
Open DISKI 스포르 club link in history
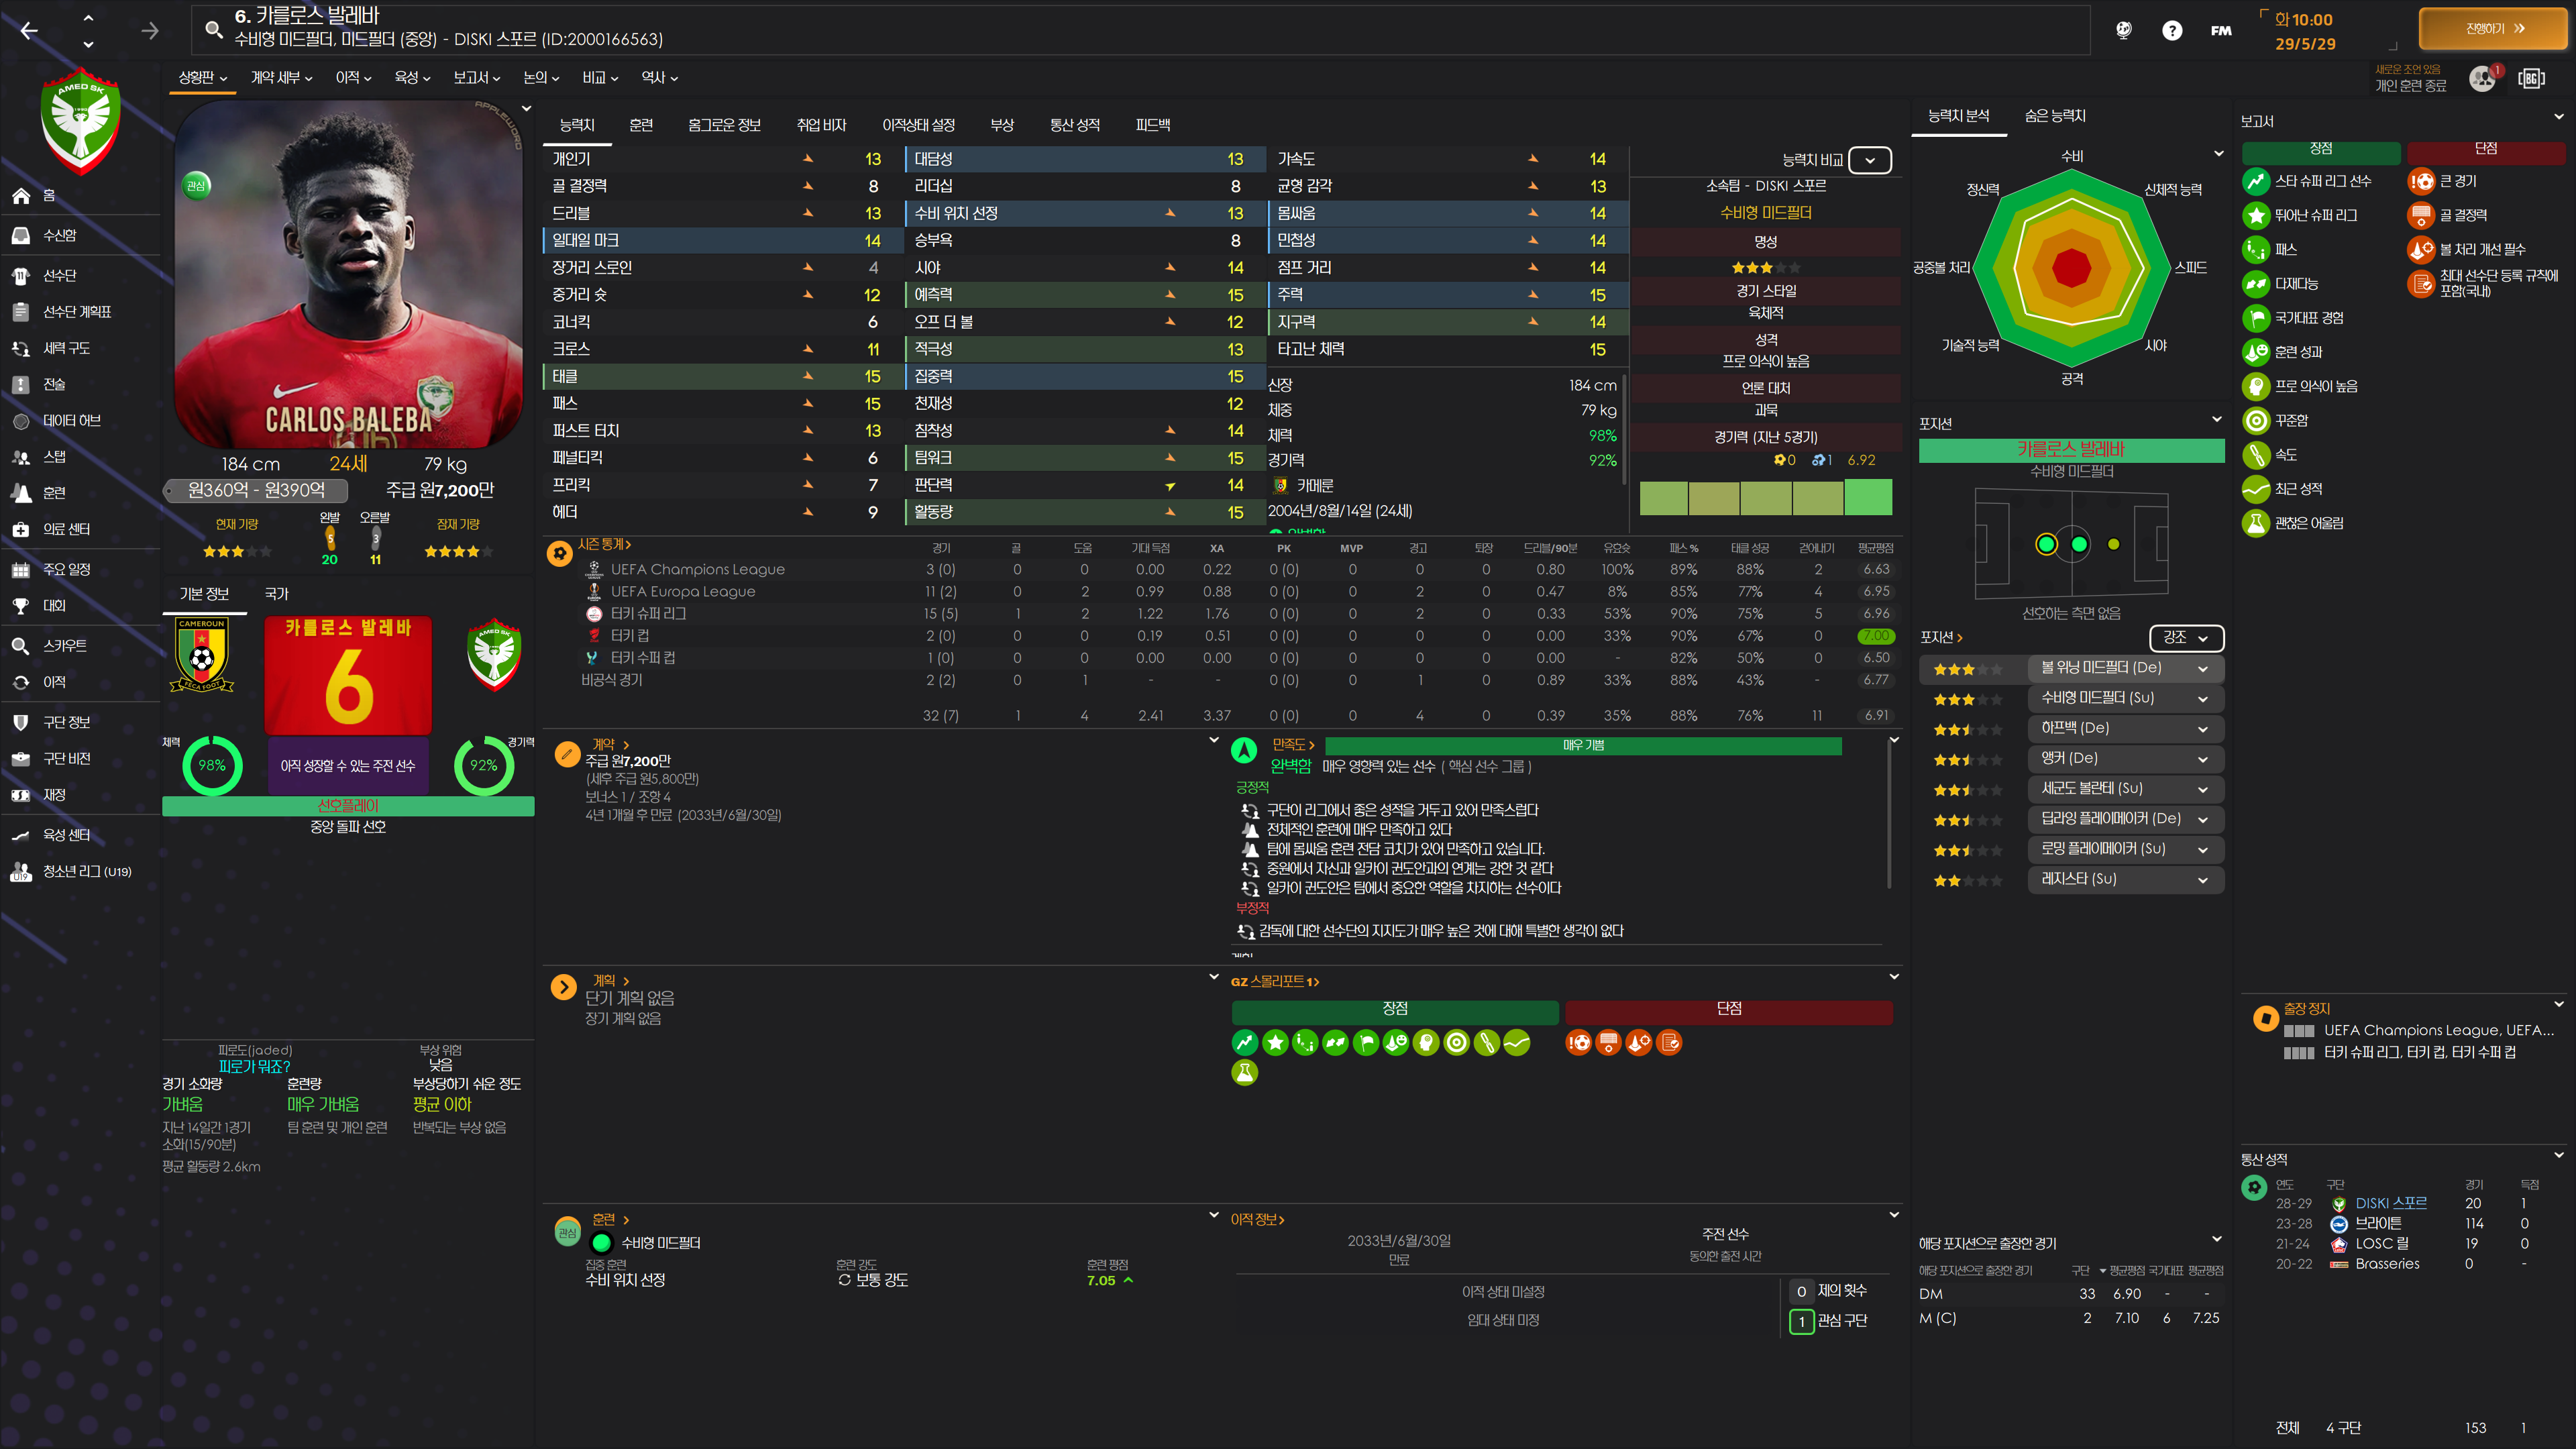click(2390, 1203)
